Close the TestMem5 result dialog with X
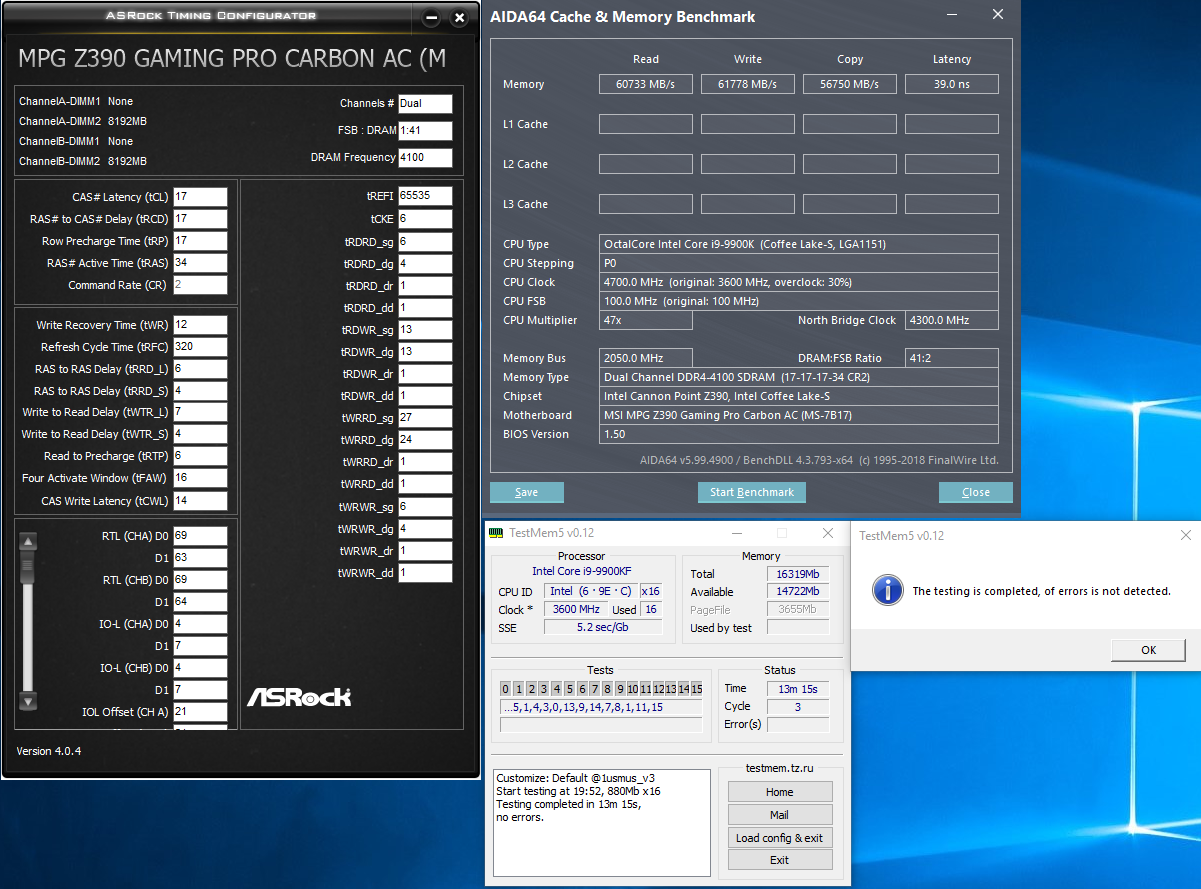The image size is (1201, 889). click(x=1186, y=535)
